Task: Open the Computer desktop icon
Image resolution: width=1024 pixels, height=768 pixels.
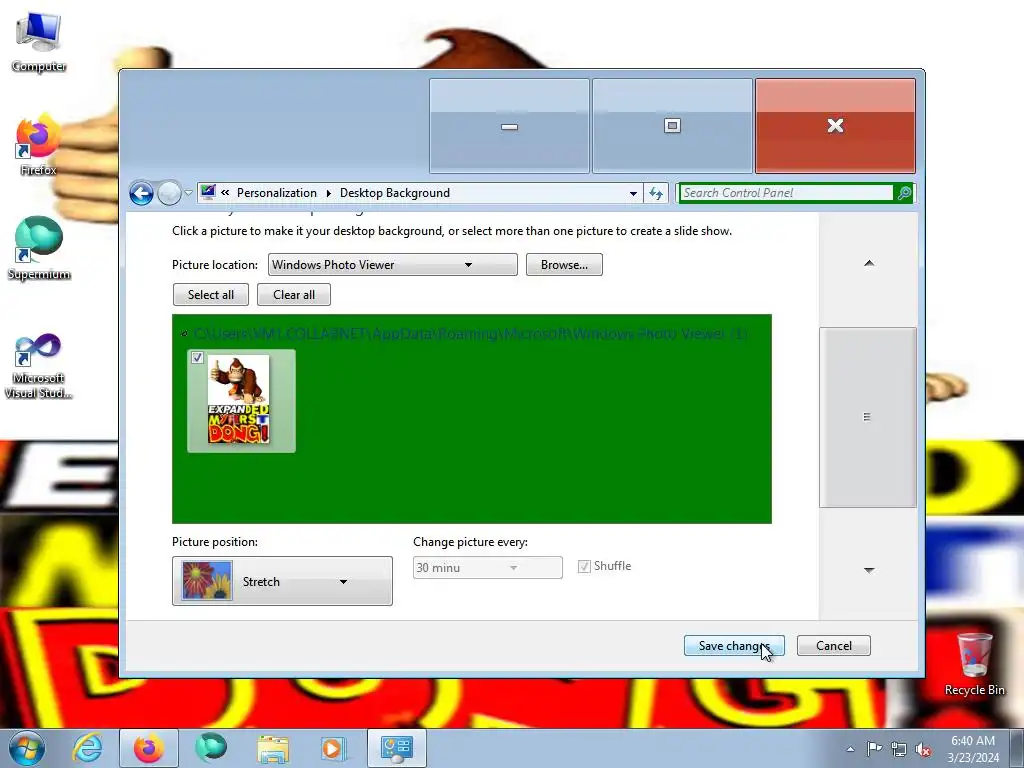Action: coord(39,42)
